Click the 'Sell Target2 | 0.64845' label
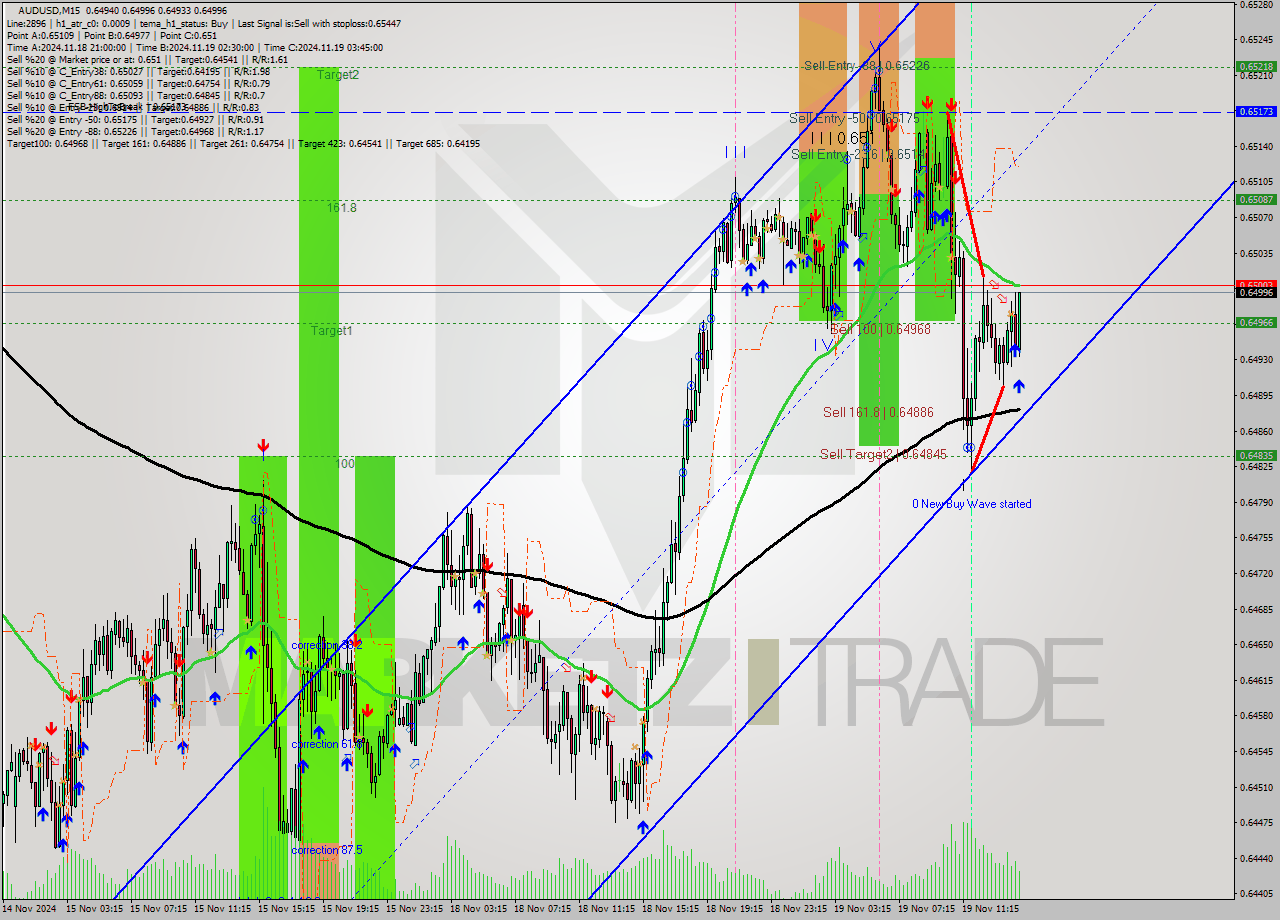This screenshot has height=920, width=1280. (883, 455)
